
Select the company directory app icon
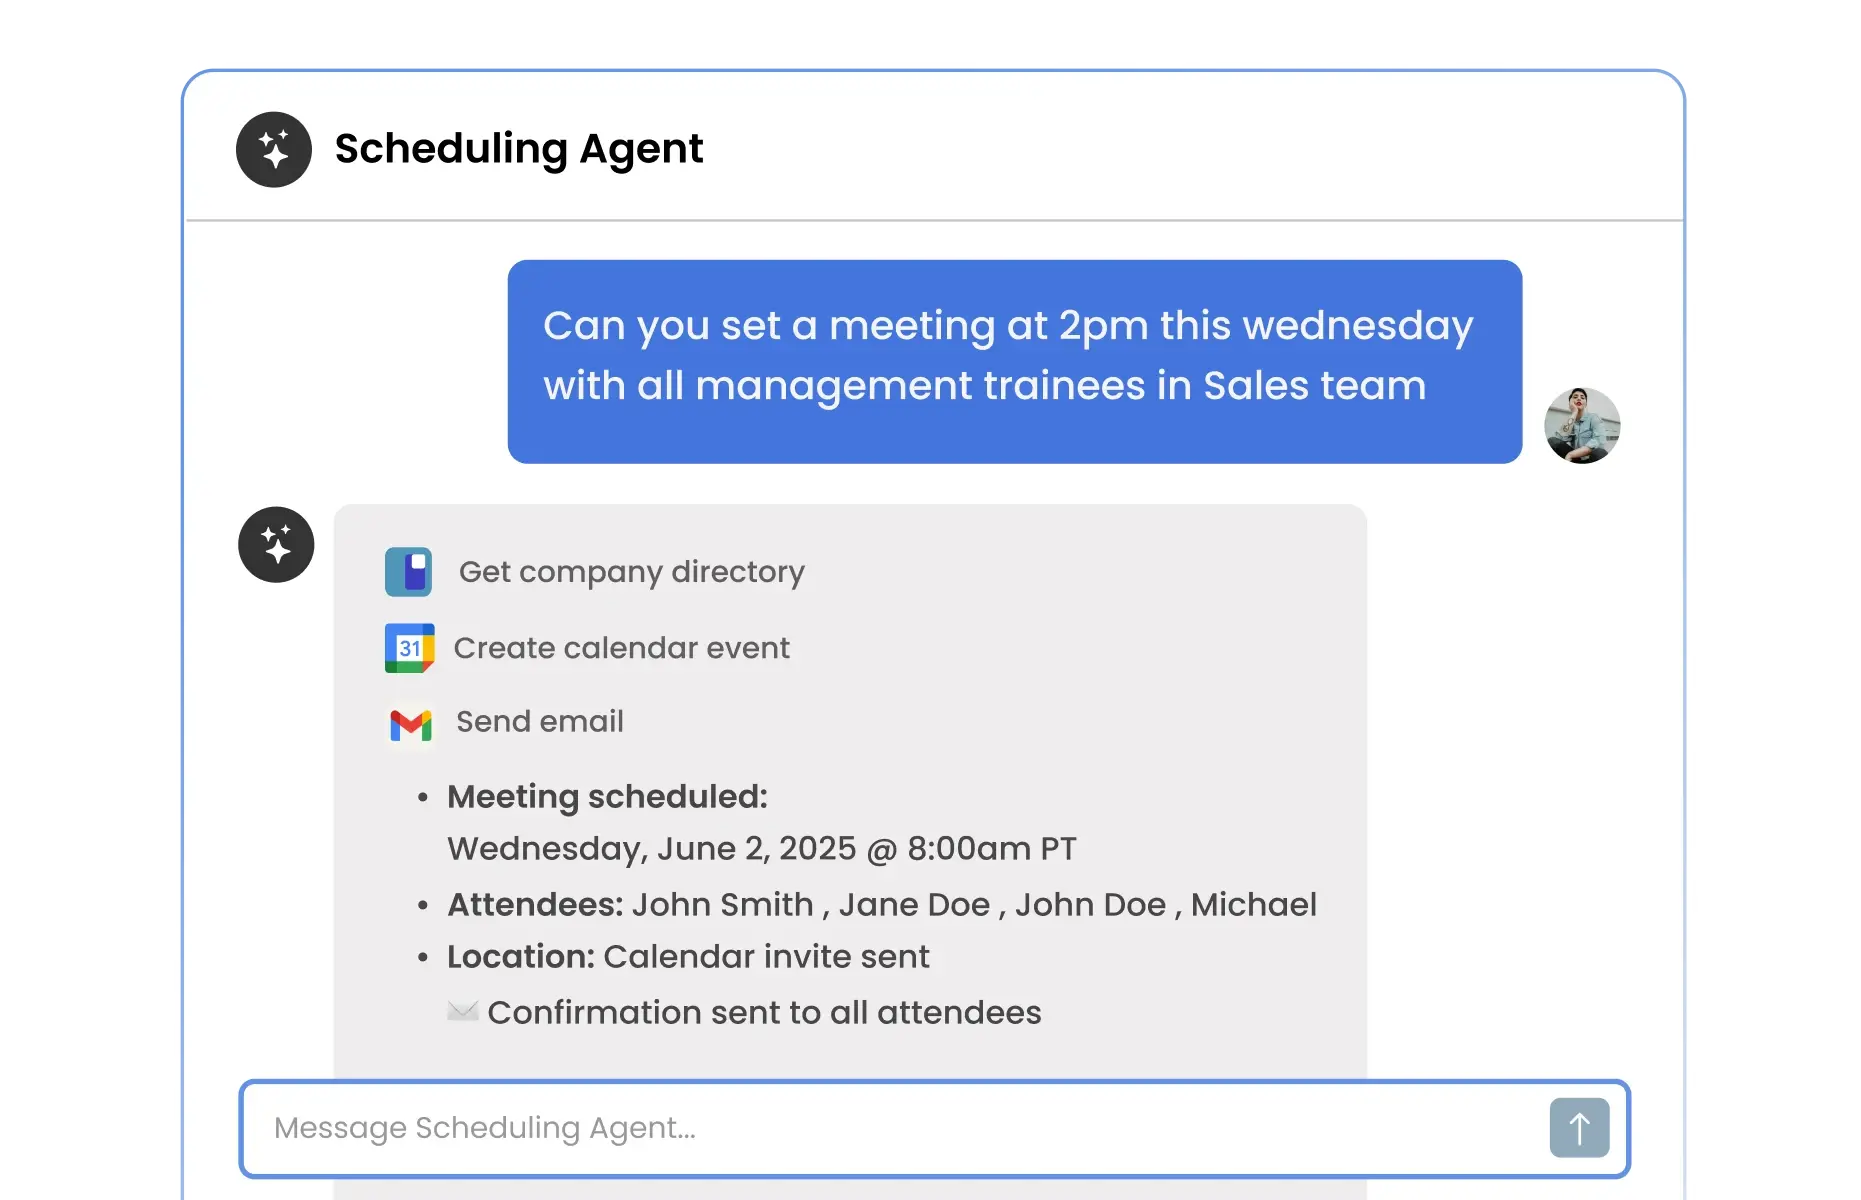pyautogui.click(x=409, y=571)
